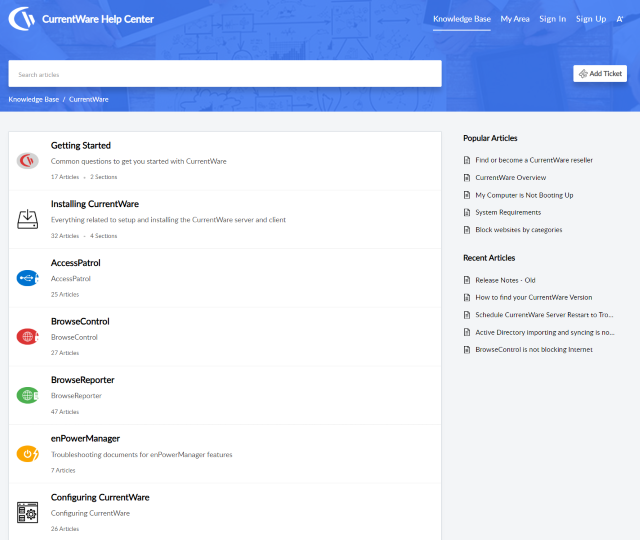
Task: Click '17 Articles' under Getting Started
Action: (65, 177)
